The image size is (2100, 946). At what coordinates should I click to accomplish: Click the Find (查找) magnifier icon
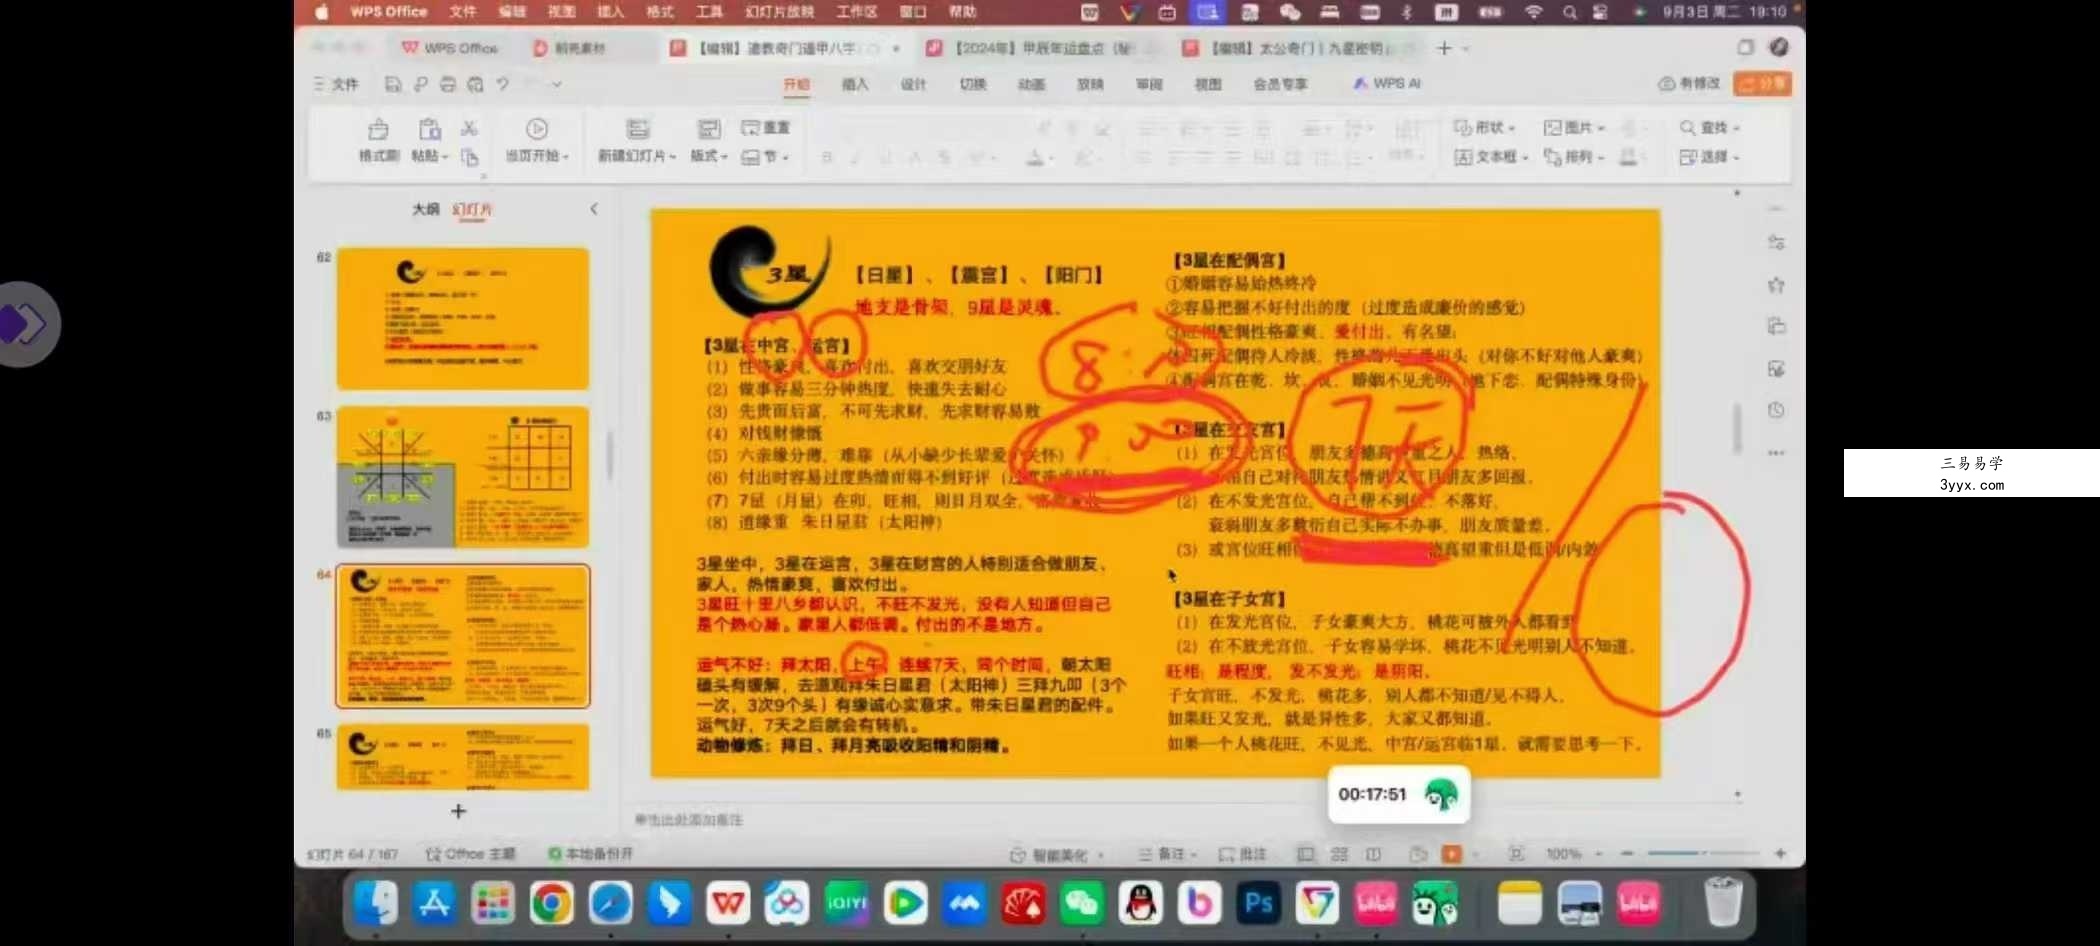(x=1687, y=128)
